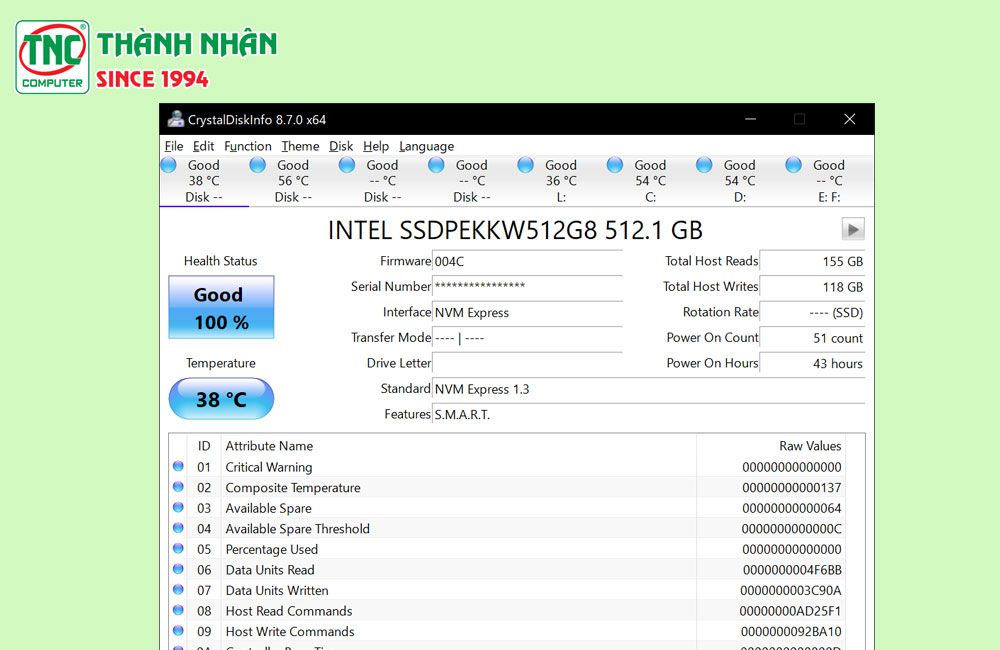The height and width of the screenshot is (650, 1000).
Task: Go to next disk with the arrow button
Action: (853, 229)
